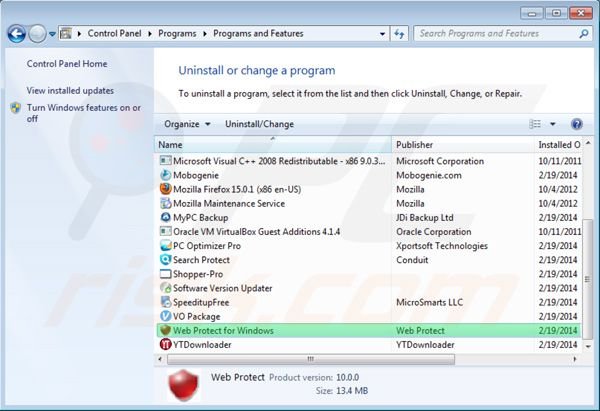
Task: Click the MyPC Backup icon
Action: click(165, 217)
